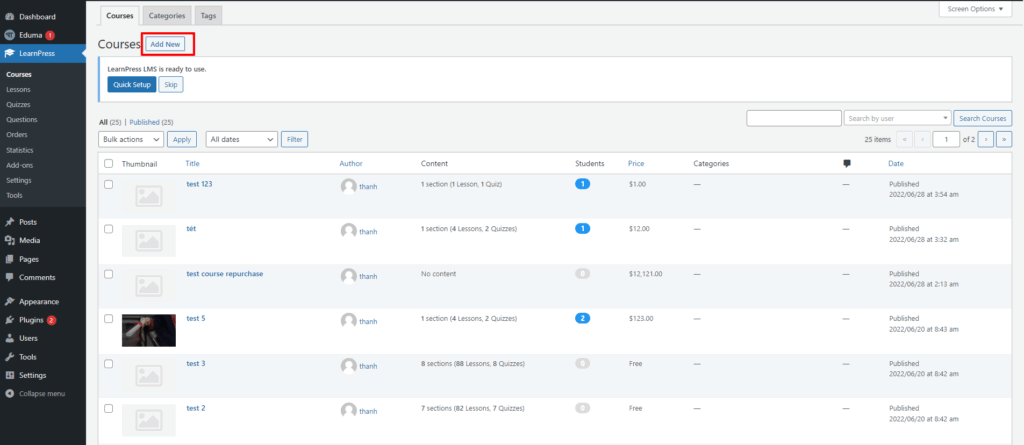The height and width of the screenshot is (445, 1024).
Task: Open the All dates filter dropdown
Action: coord(242,139)
